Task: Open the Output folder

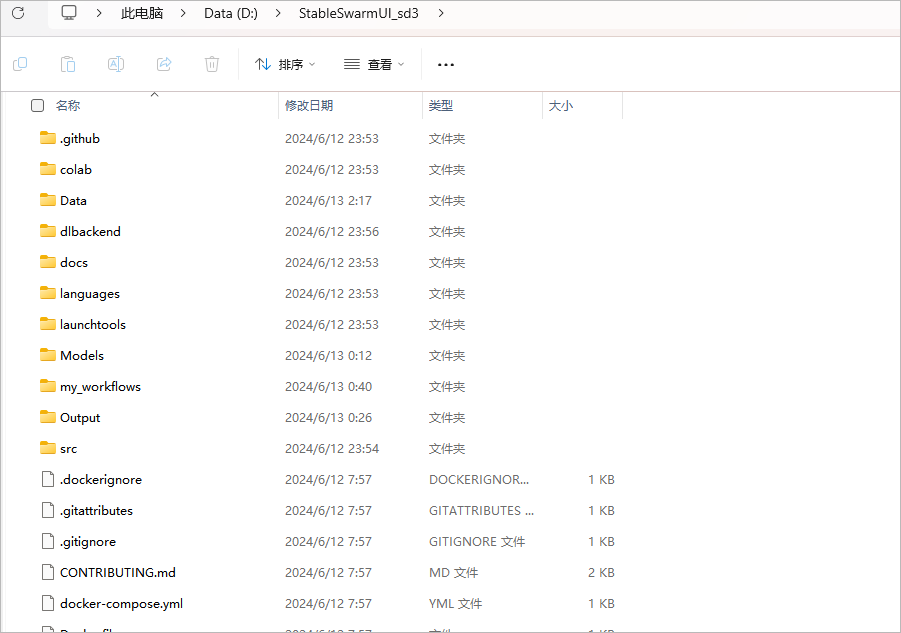Action: (80, 417)
